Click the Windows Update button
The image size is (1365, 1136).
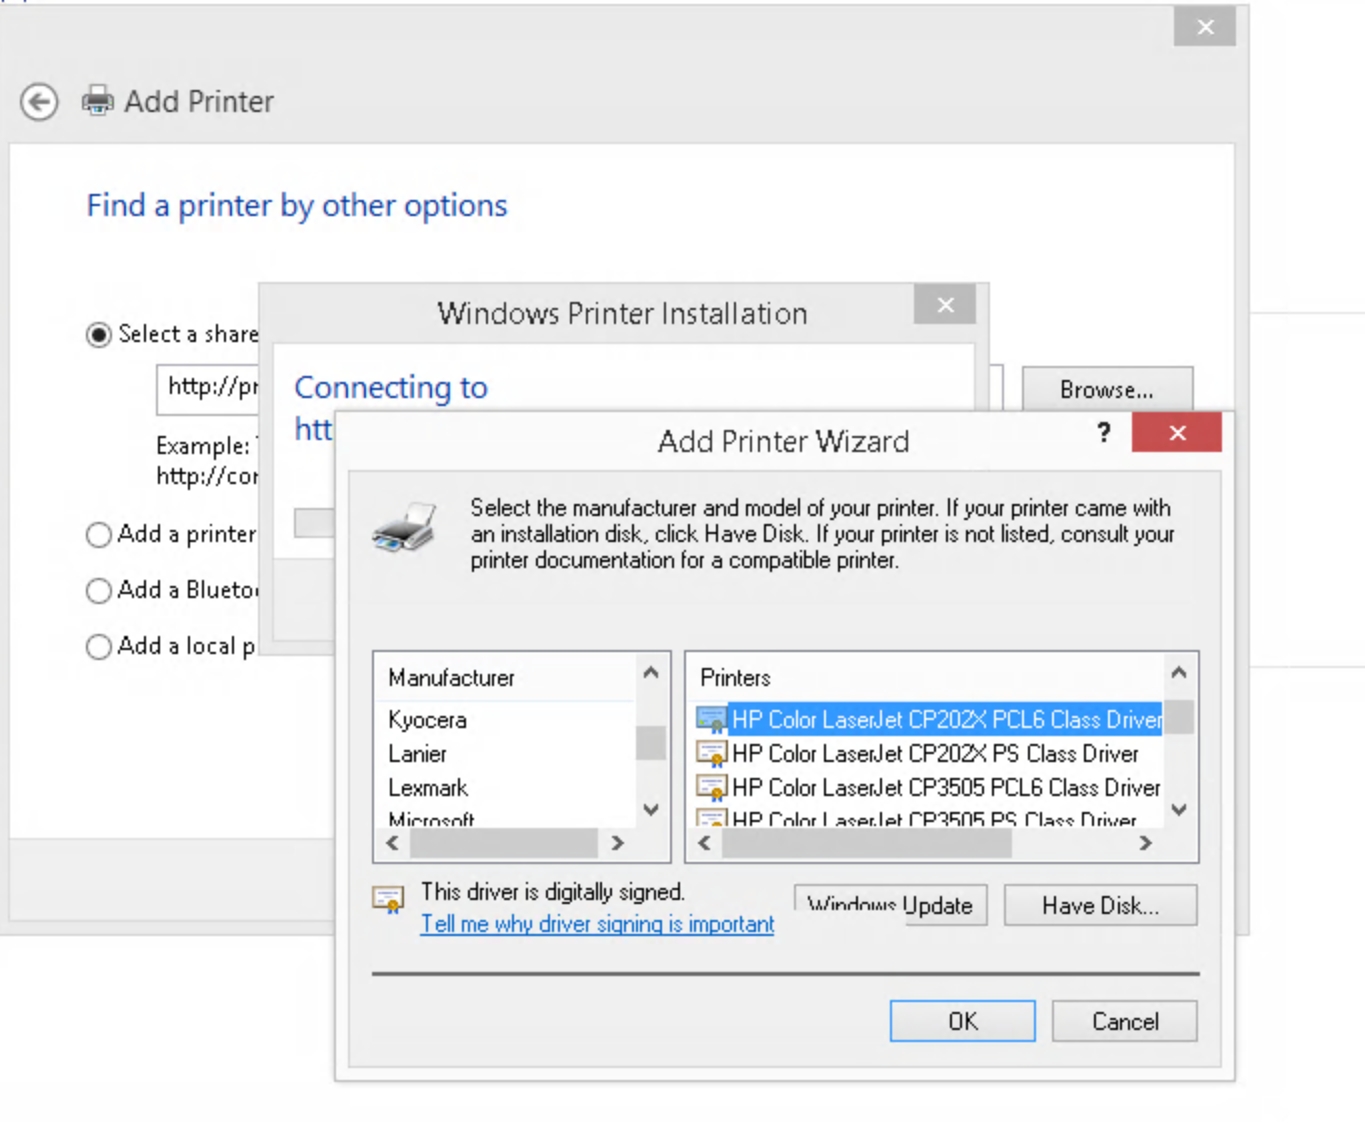point(890,905)
